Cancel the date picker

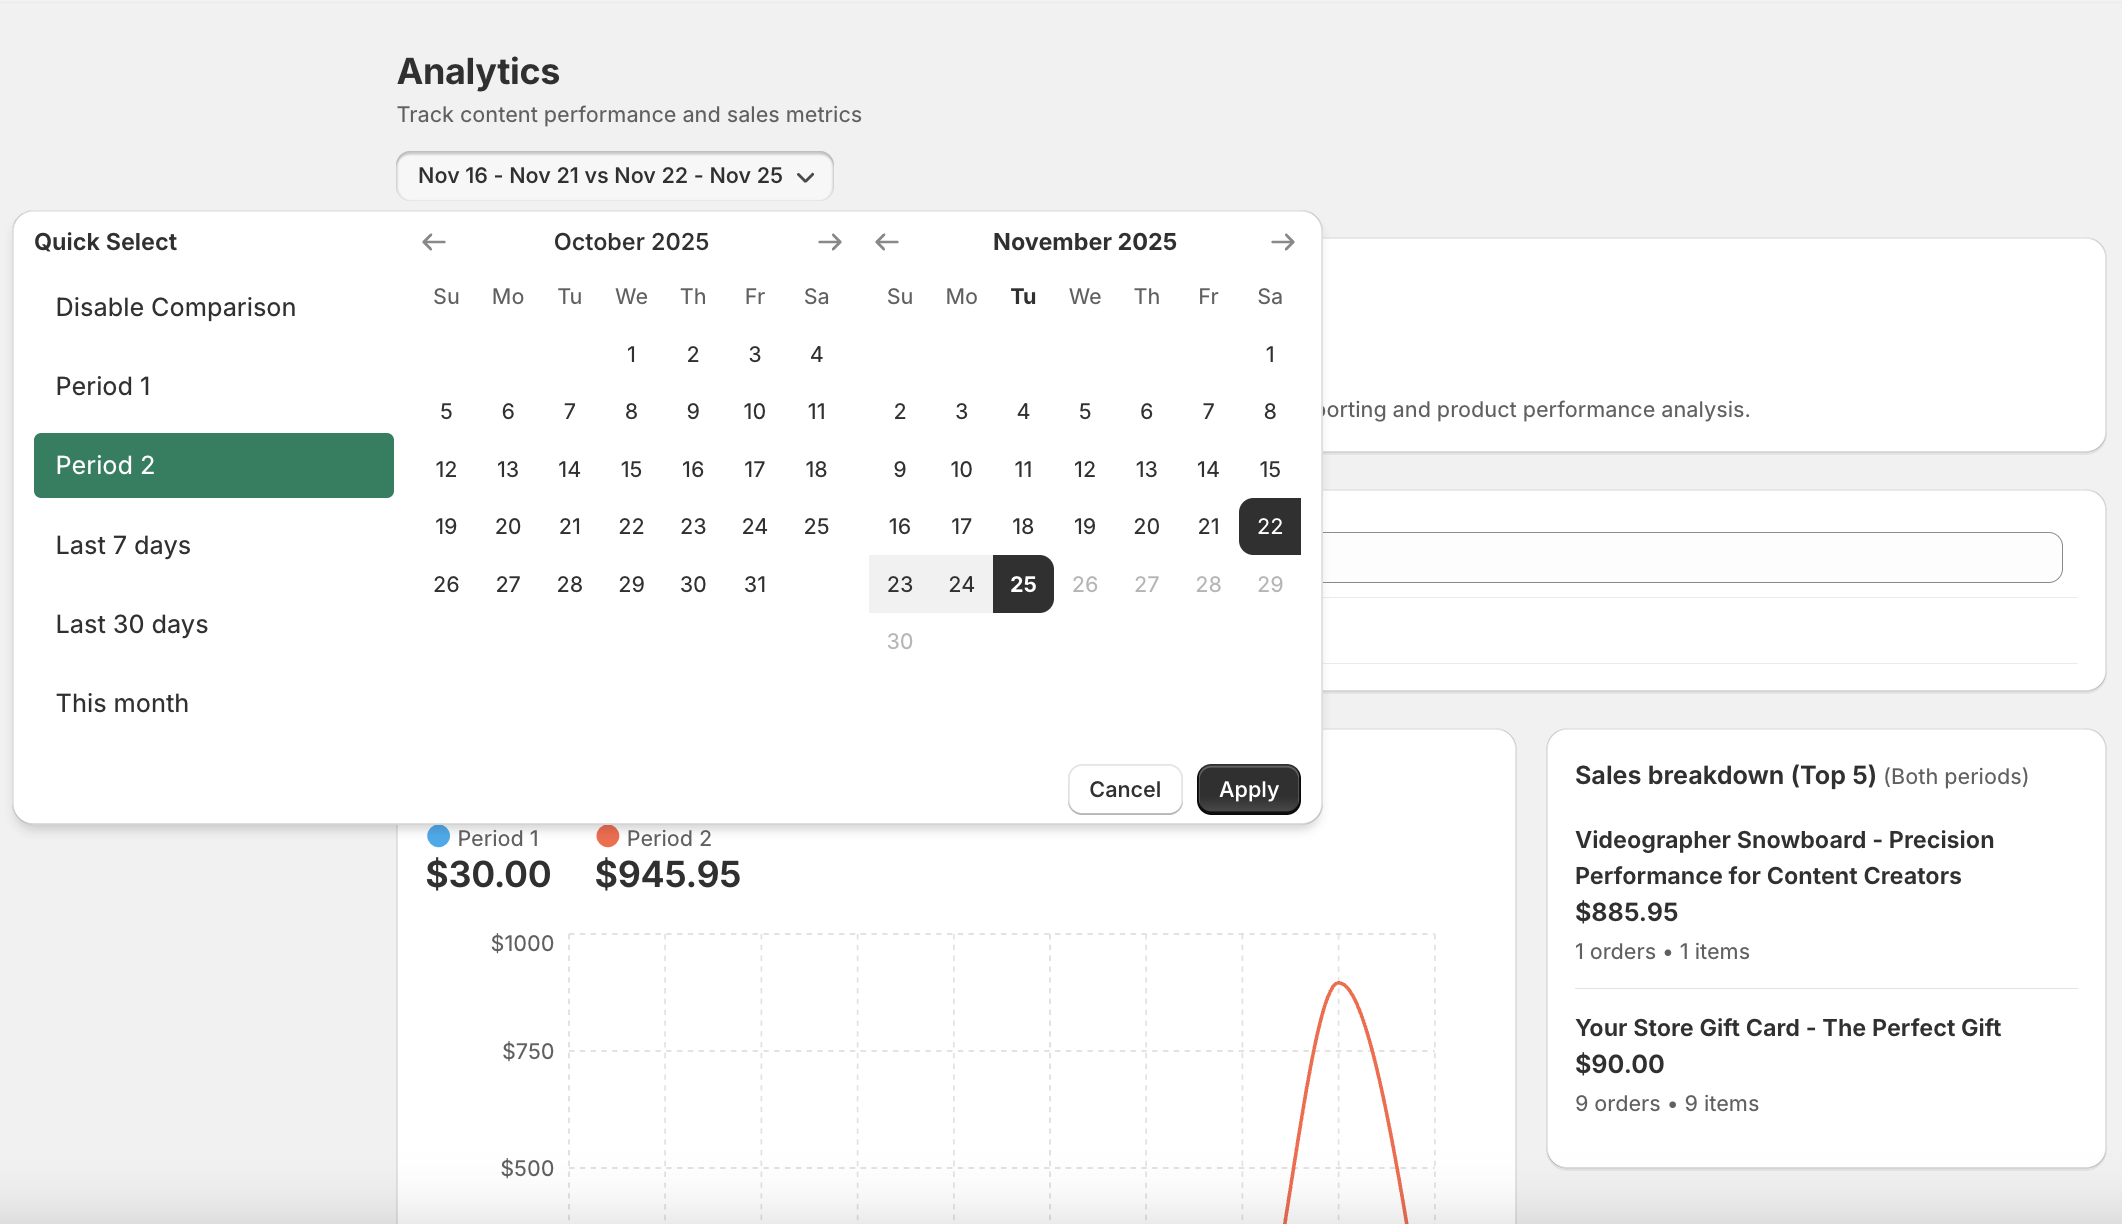(1125, 789)
